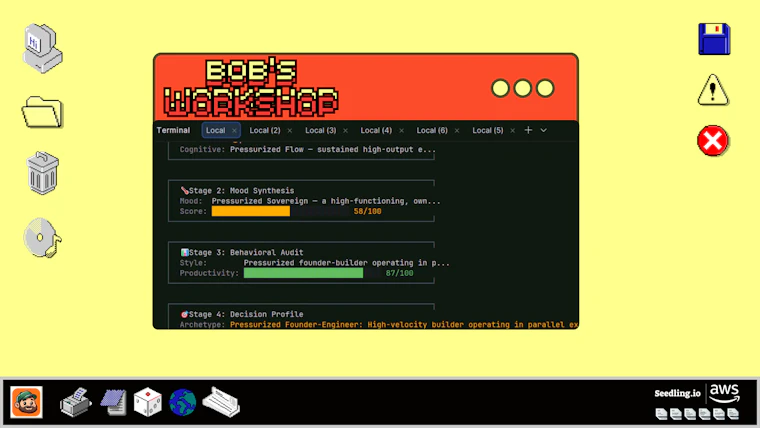Click the Bob's Workshop title logo

coord(251,88)
